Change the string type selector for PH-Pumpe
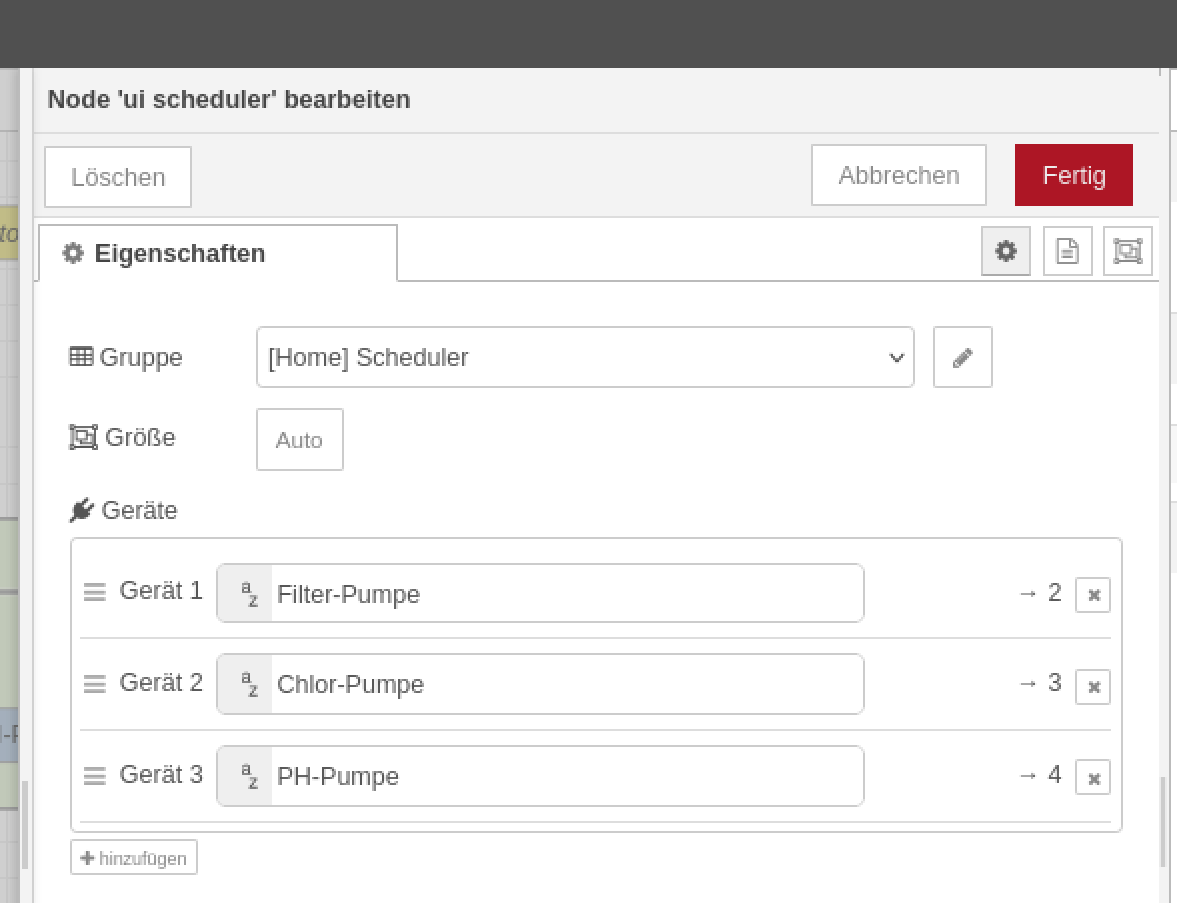 246,776
